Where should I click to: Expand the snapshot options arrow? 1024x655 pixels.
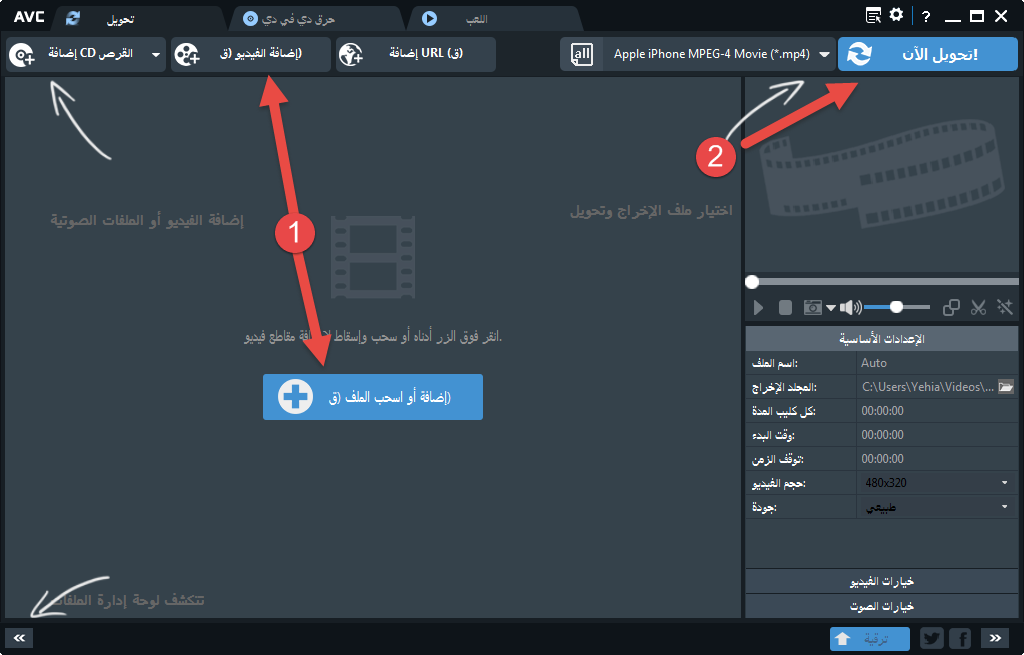(x=831, y=308)
